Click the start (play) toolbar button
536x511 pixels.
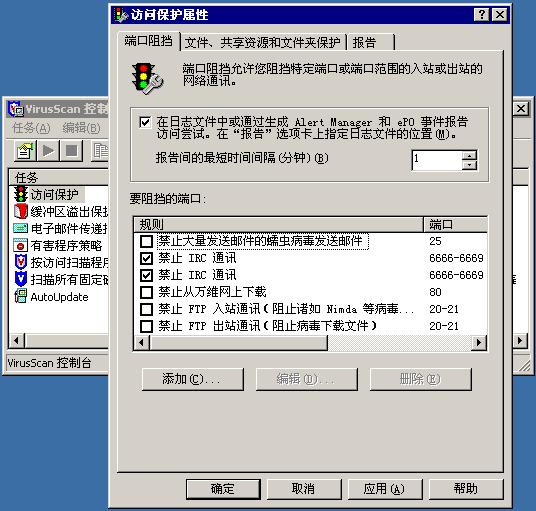coord(49,151)
